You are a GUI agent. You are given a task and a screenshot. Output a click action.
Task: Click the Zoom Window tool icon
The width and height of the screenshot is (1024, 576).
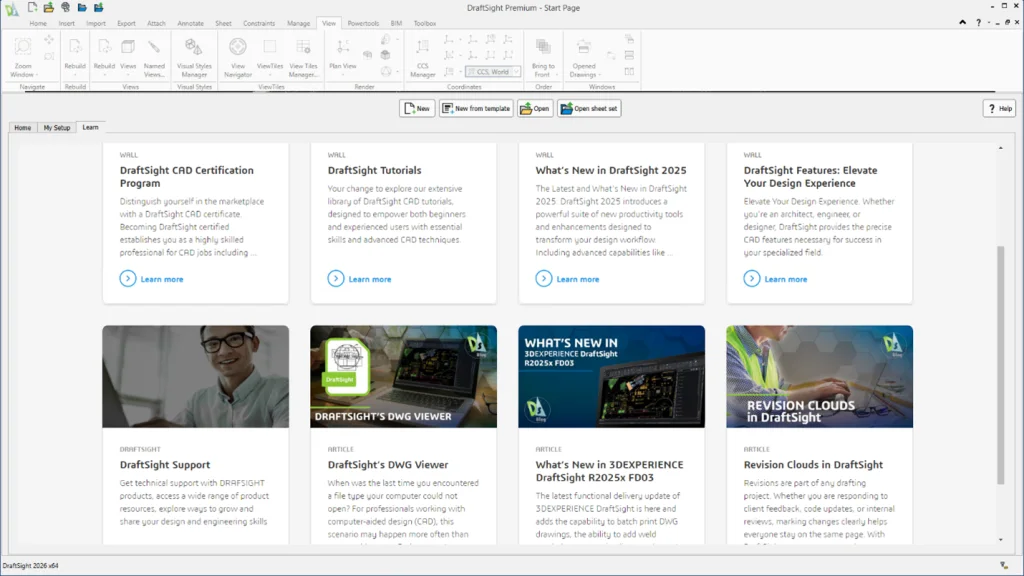coord(23,47)
